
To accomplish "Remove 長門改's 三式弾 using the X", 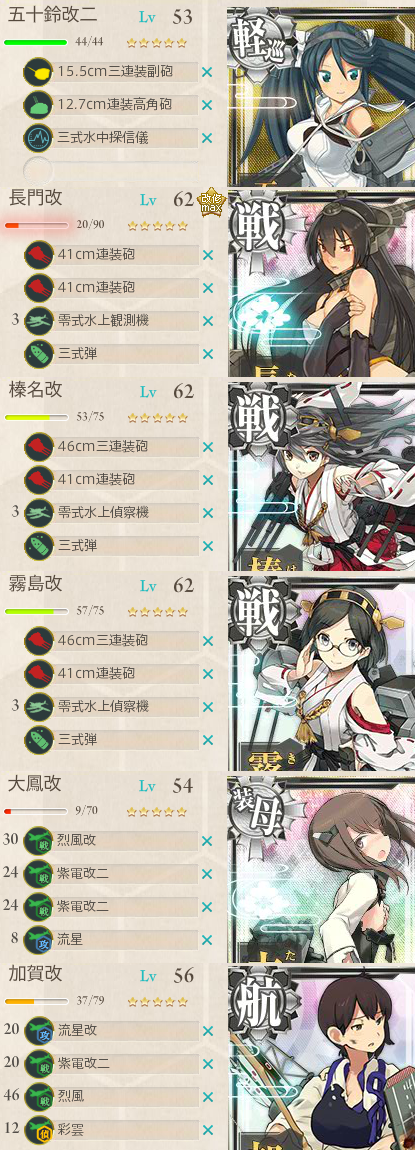I will (207, 354).
